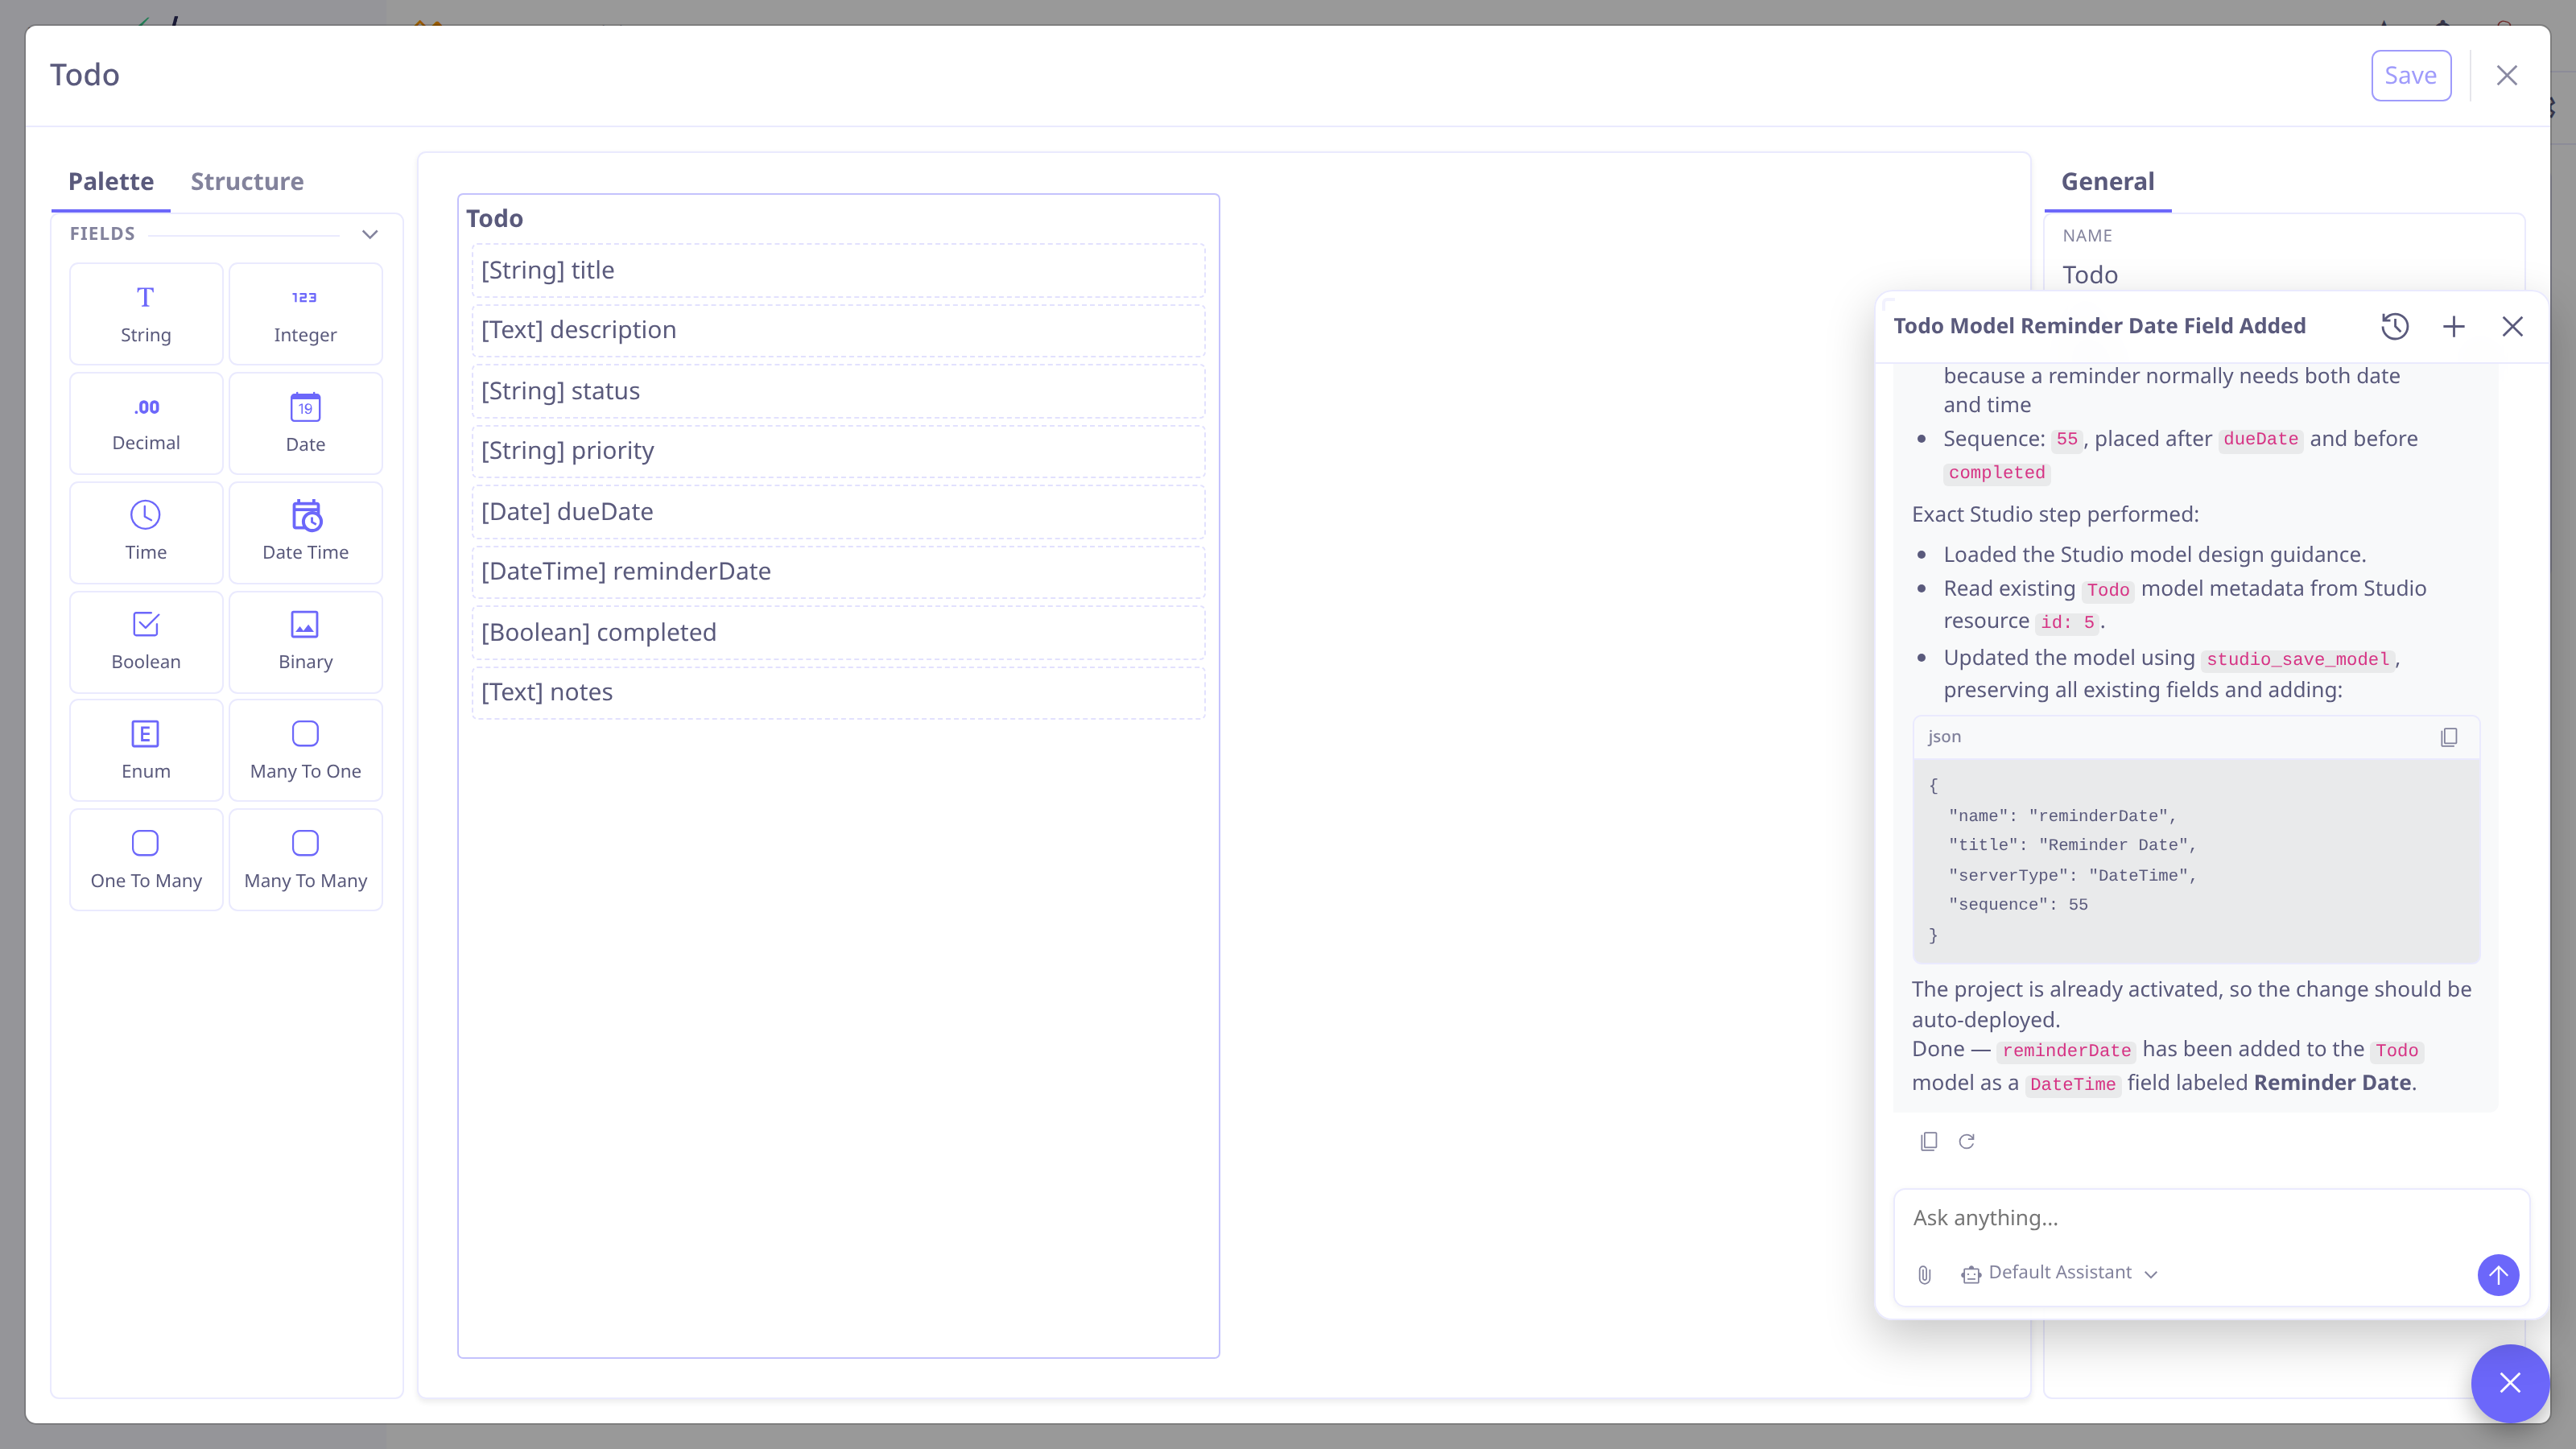
Task: Select the [Text] description field
Action: pos(838,330)
